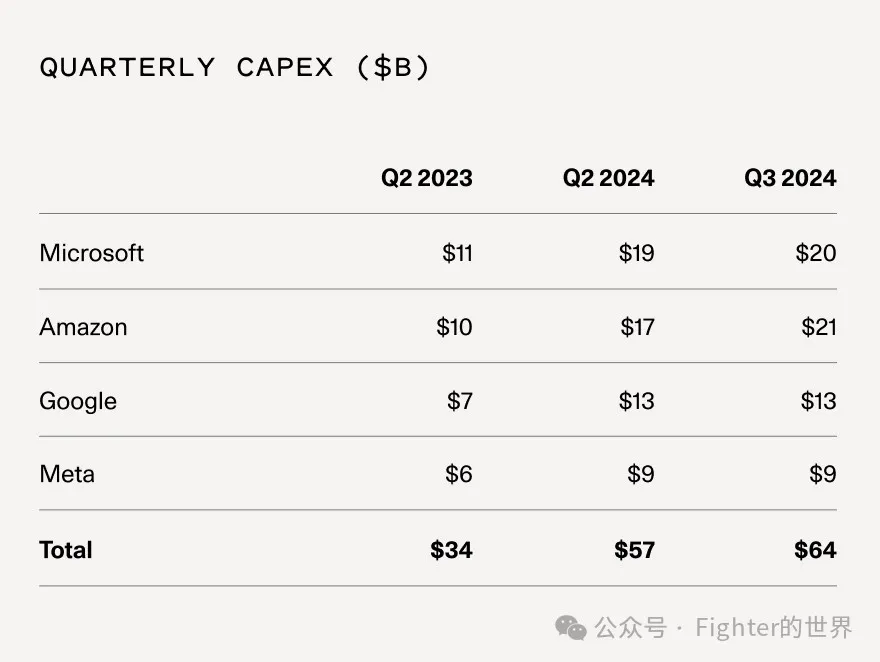Click the Total Q3 2024 value $64
880x662 pixels.
click(815, 550)
